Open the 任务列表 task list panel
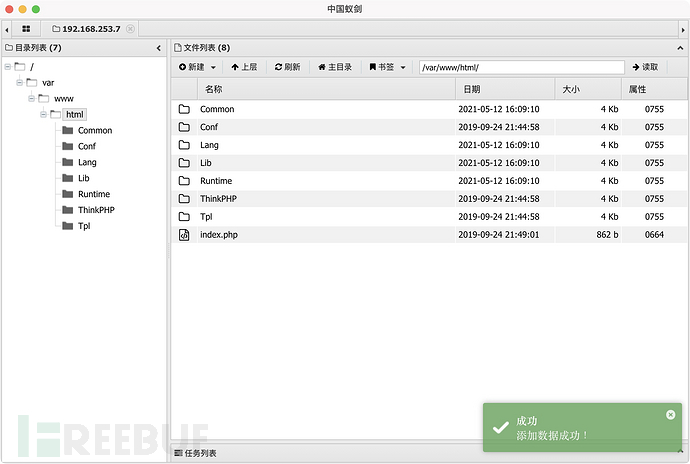Viewport: 690px width, 464px height. [x=195, y=453]
